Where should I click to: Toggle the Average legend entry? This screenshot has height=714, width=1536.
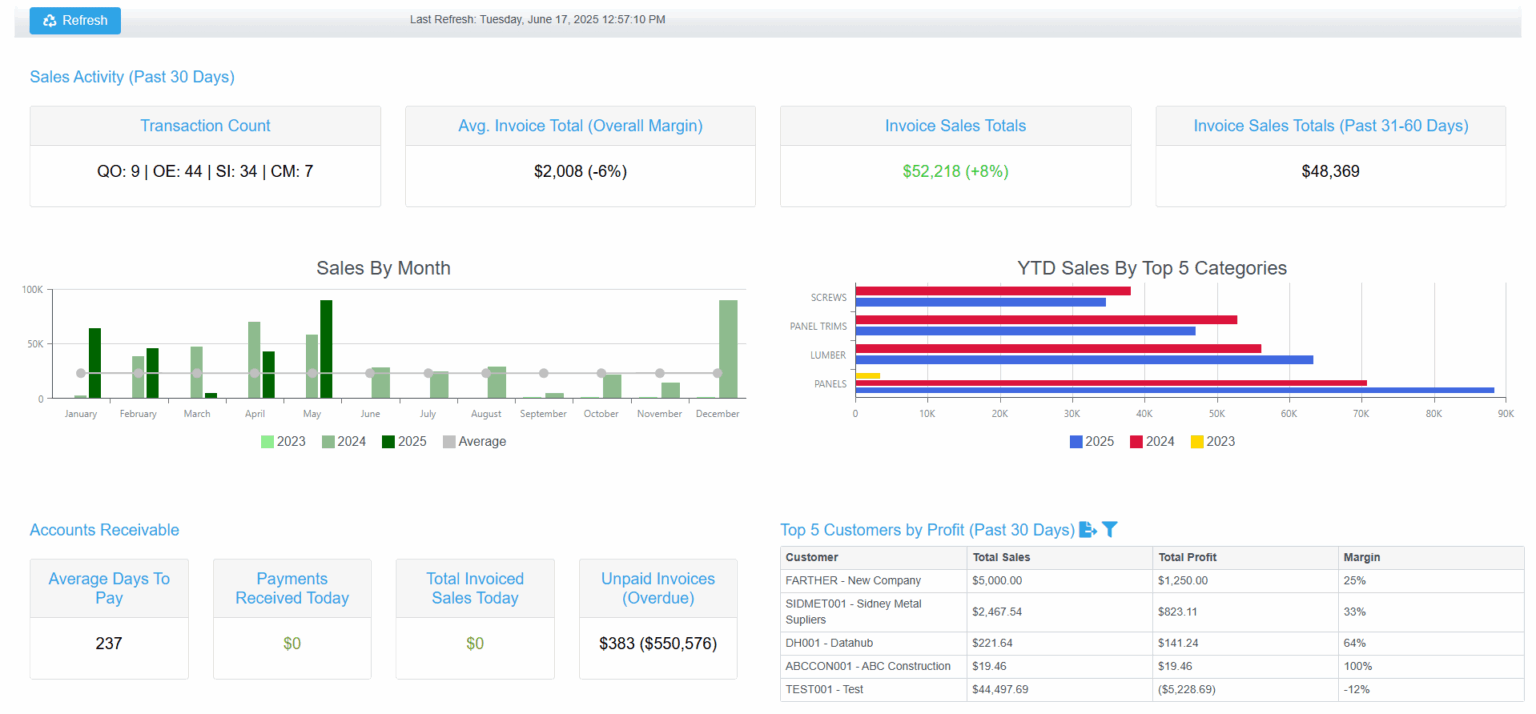pos(476,440)
